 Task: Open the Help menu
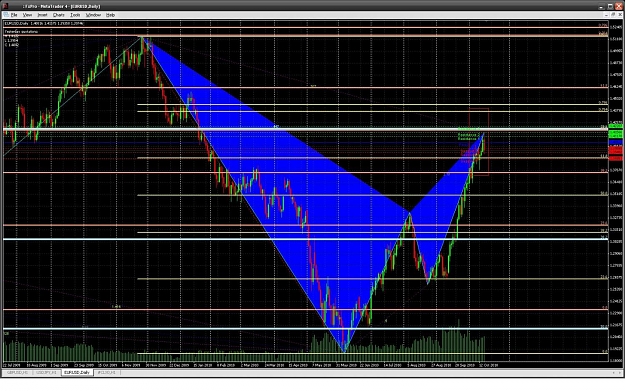[110, 15]
